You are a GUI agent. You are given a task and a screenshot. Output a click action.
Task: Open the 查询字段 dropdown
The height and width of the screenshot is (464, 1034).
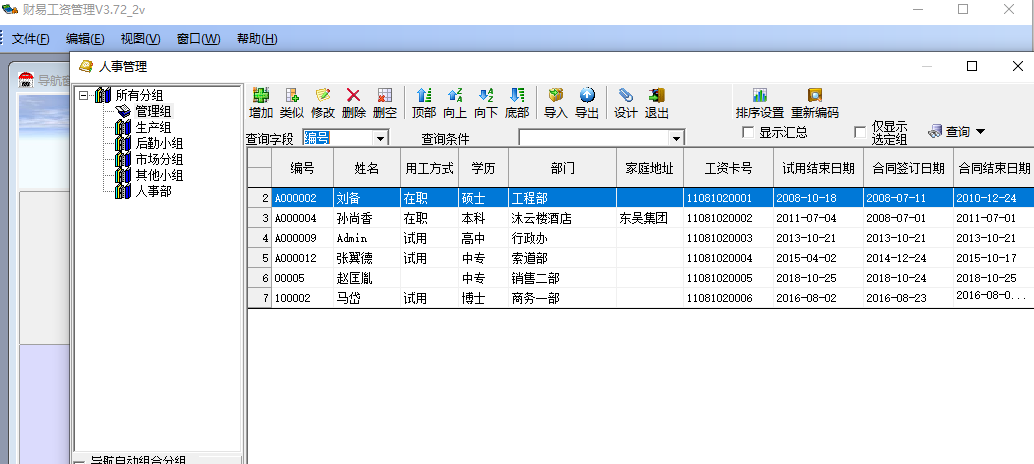[380, 138]
